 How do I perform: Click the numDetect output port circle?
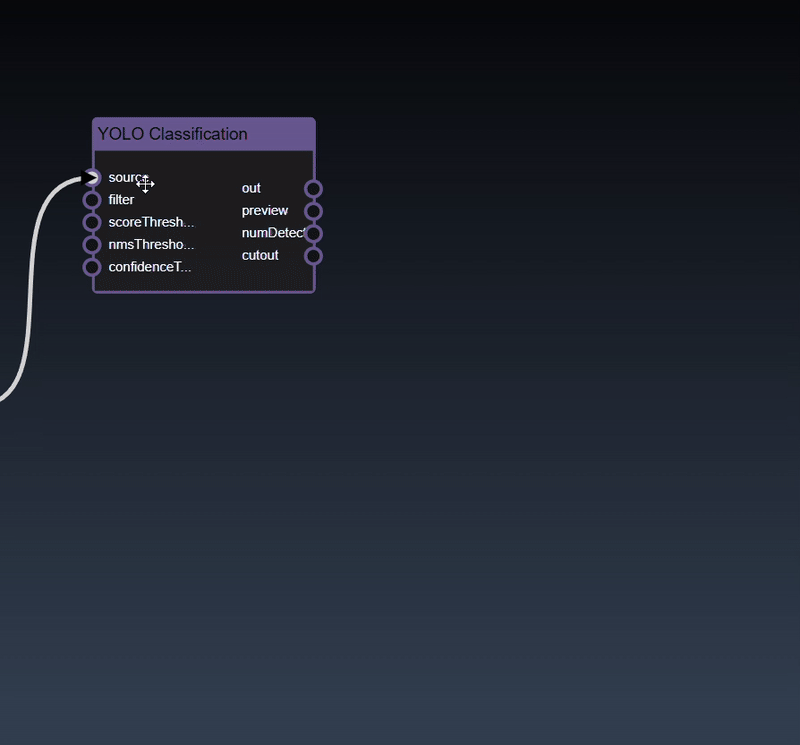coord(313,233)
